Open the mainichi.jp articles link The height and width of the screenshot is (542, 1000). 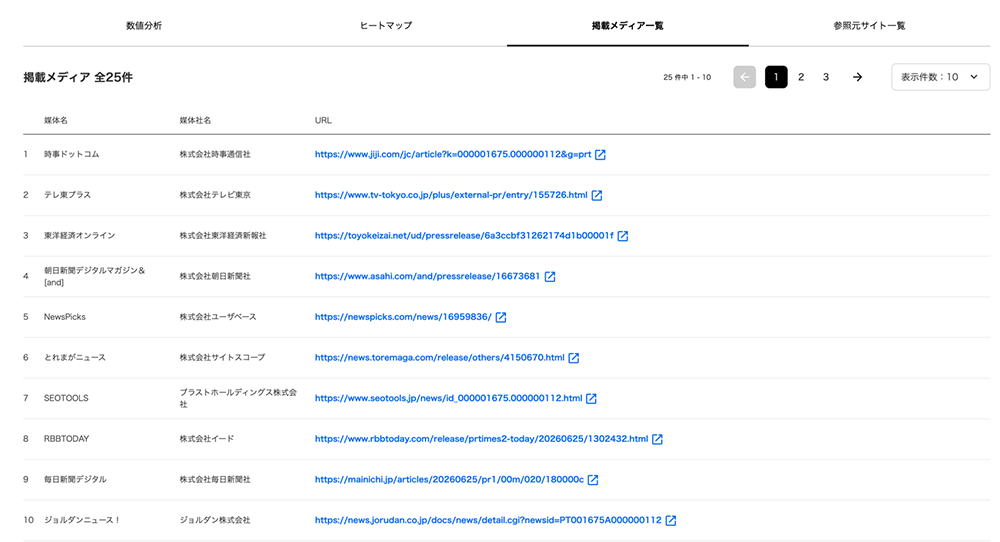[x=449, y=480]
